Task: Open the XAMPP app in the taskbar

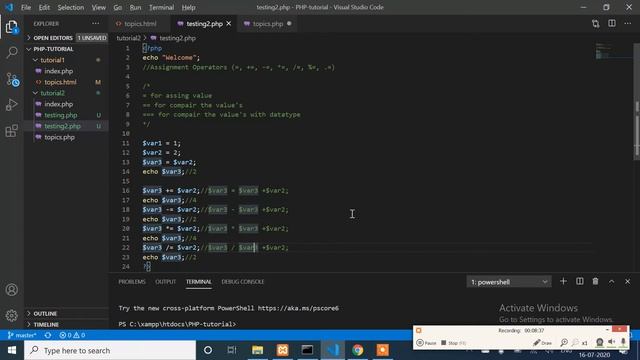Action: [282, 350]
